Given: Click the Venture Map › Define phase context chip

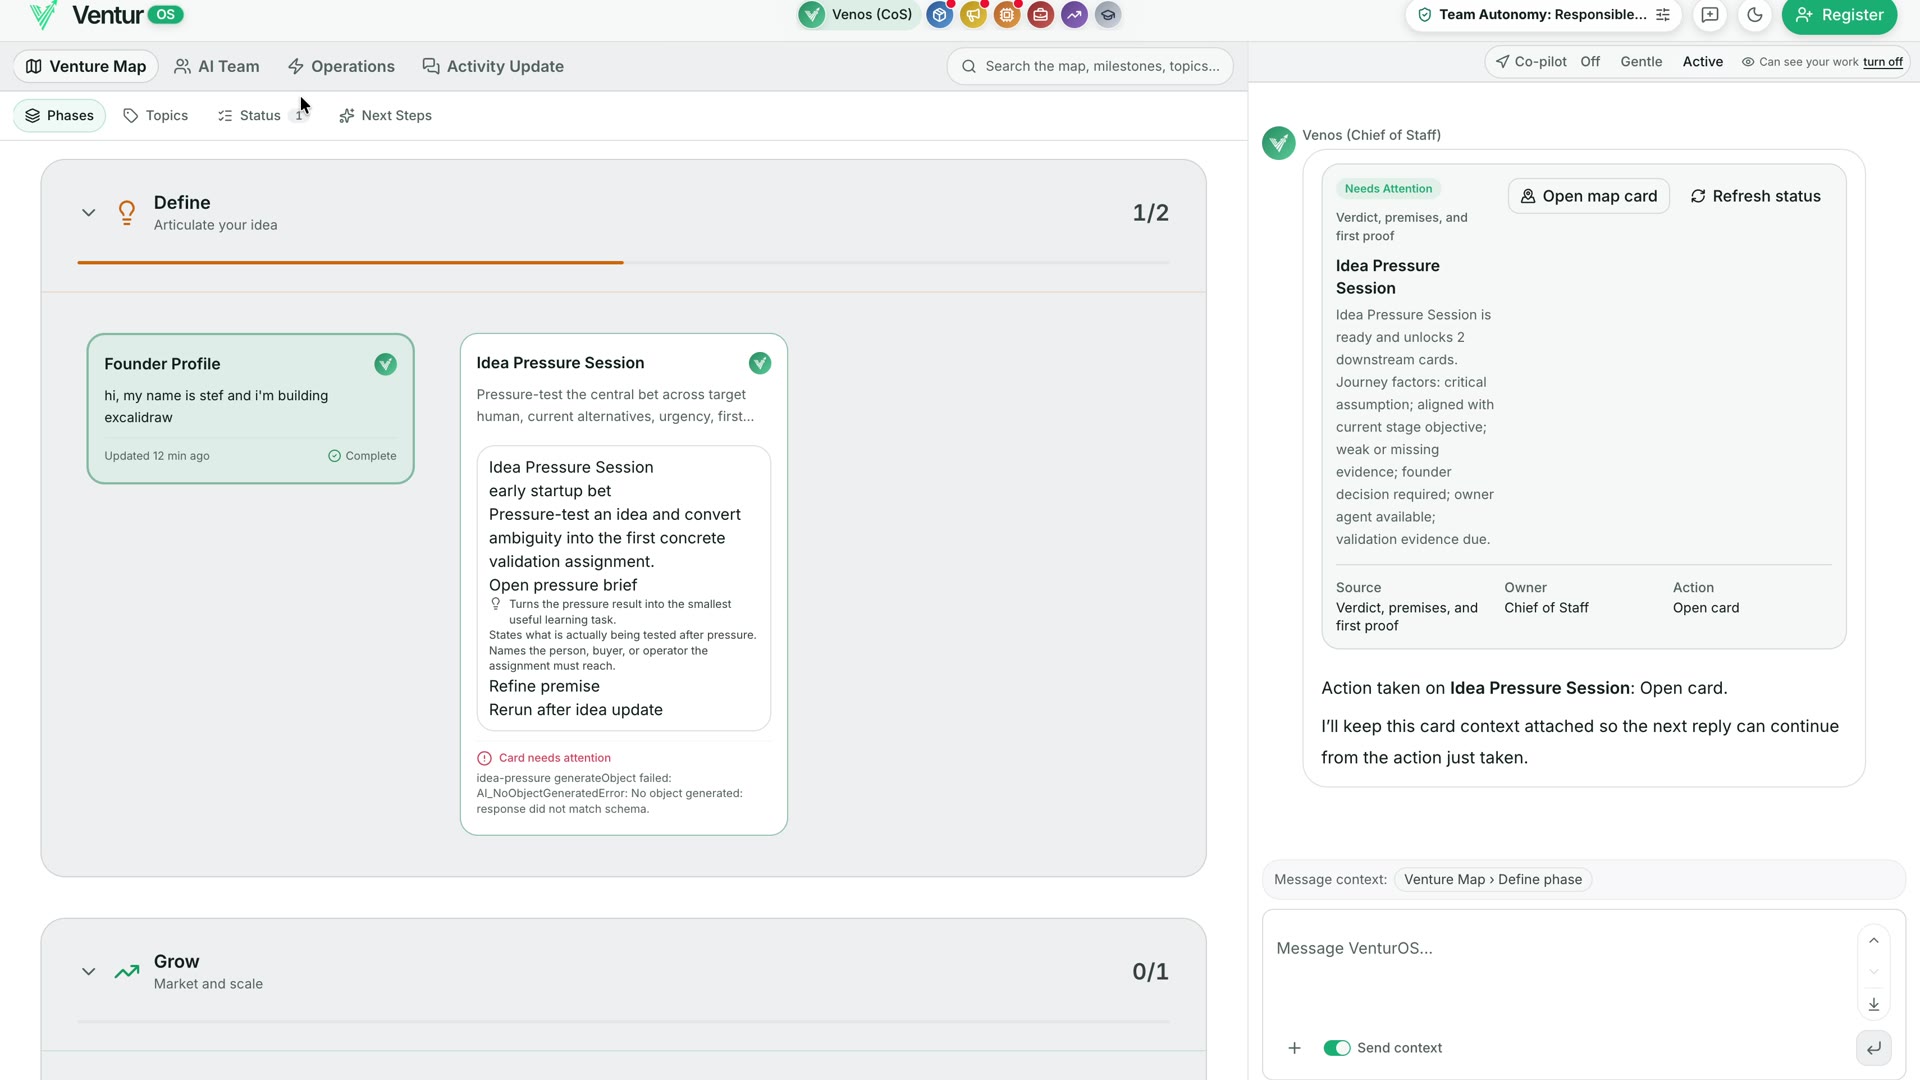Looking at the screenshot, I should click(x=1492, y=880).
